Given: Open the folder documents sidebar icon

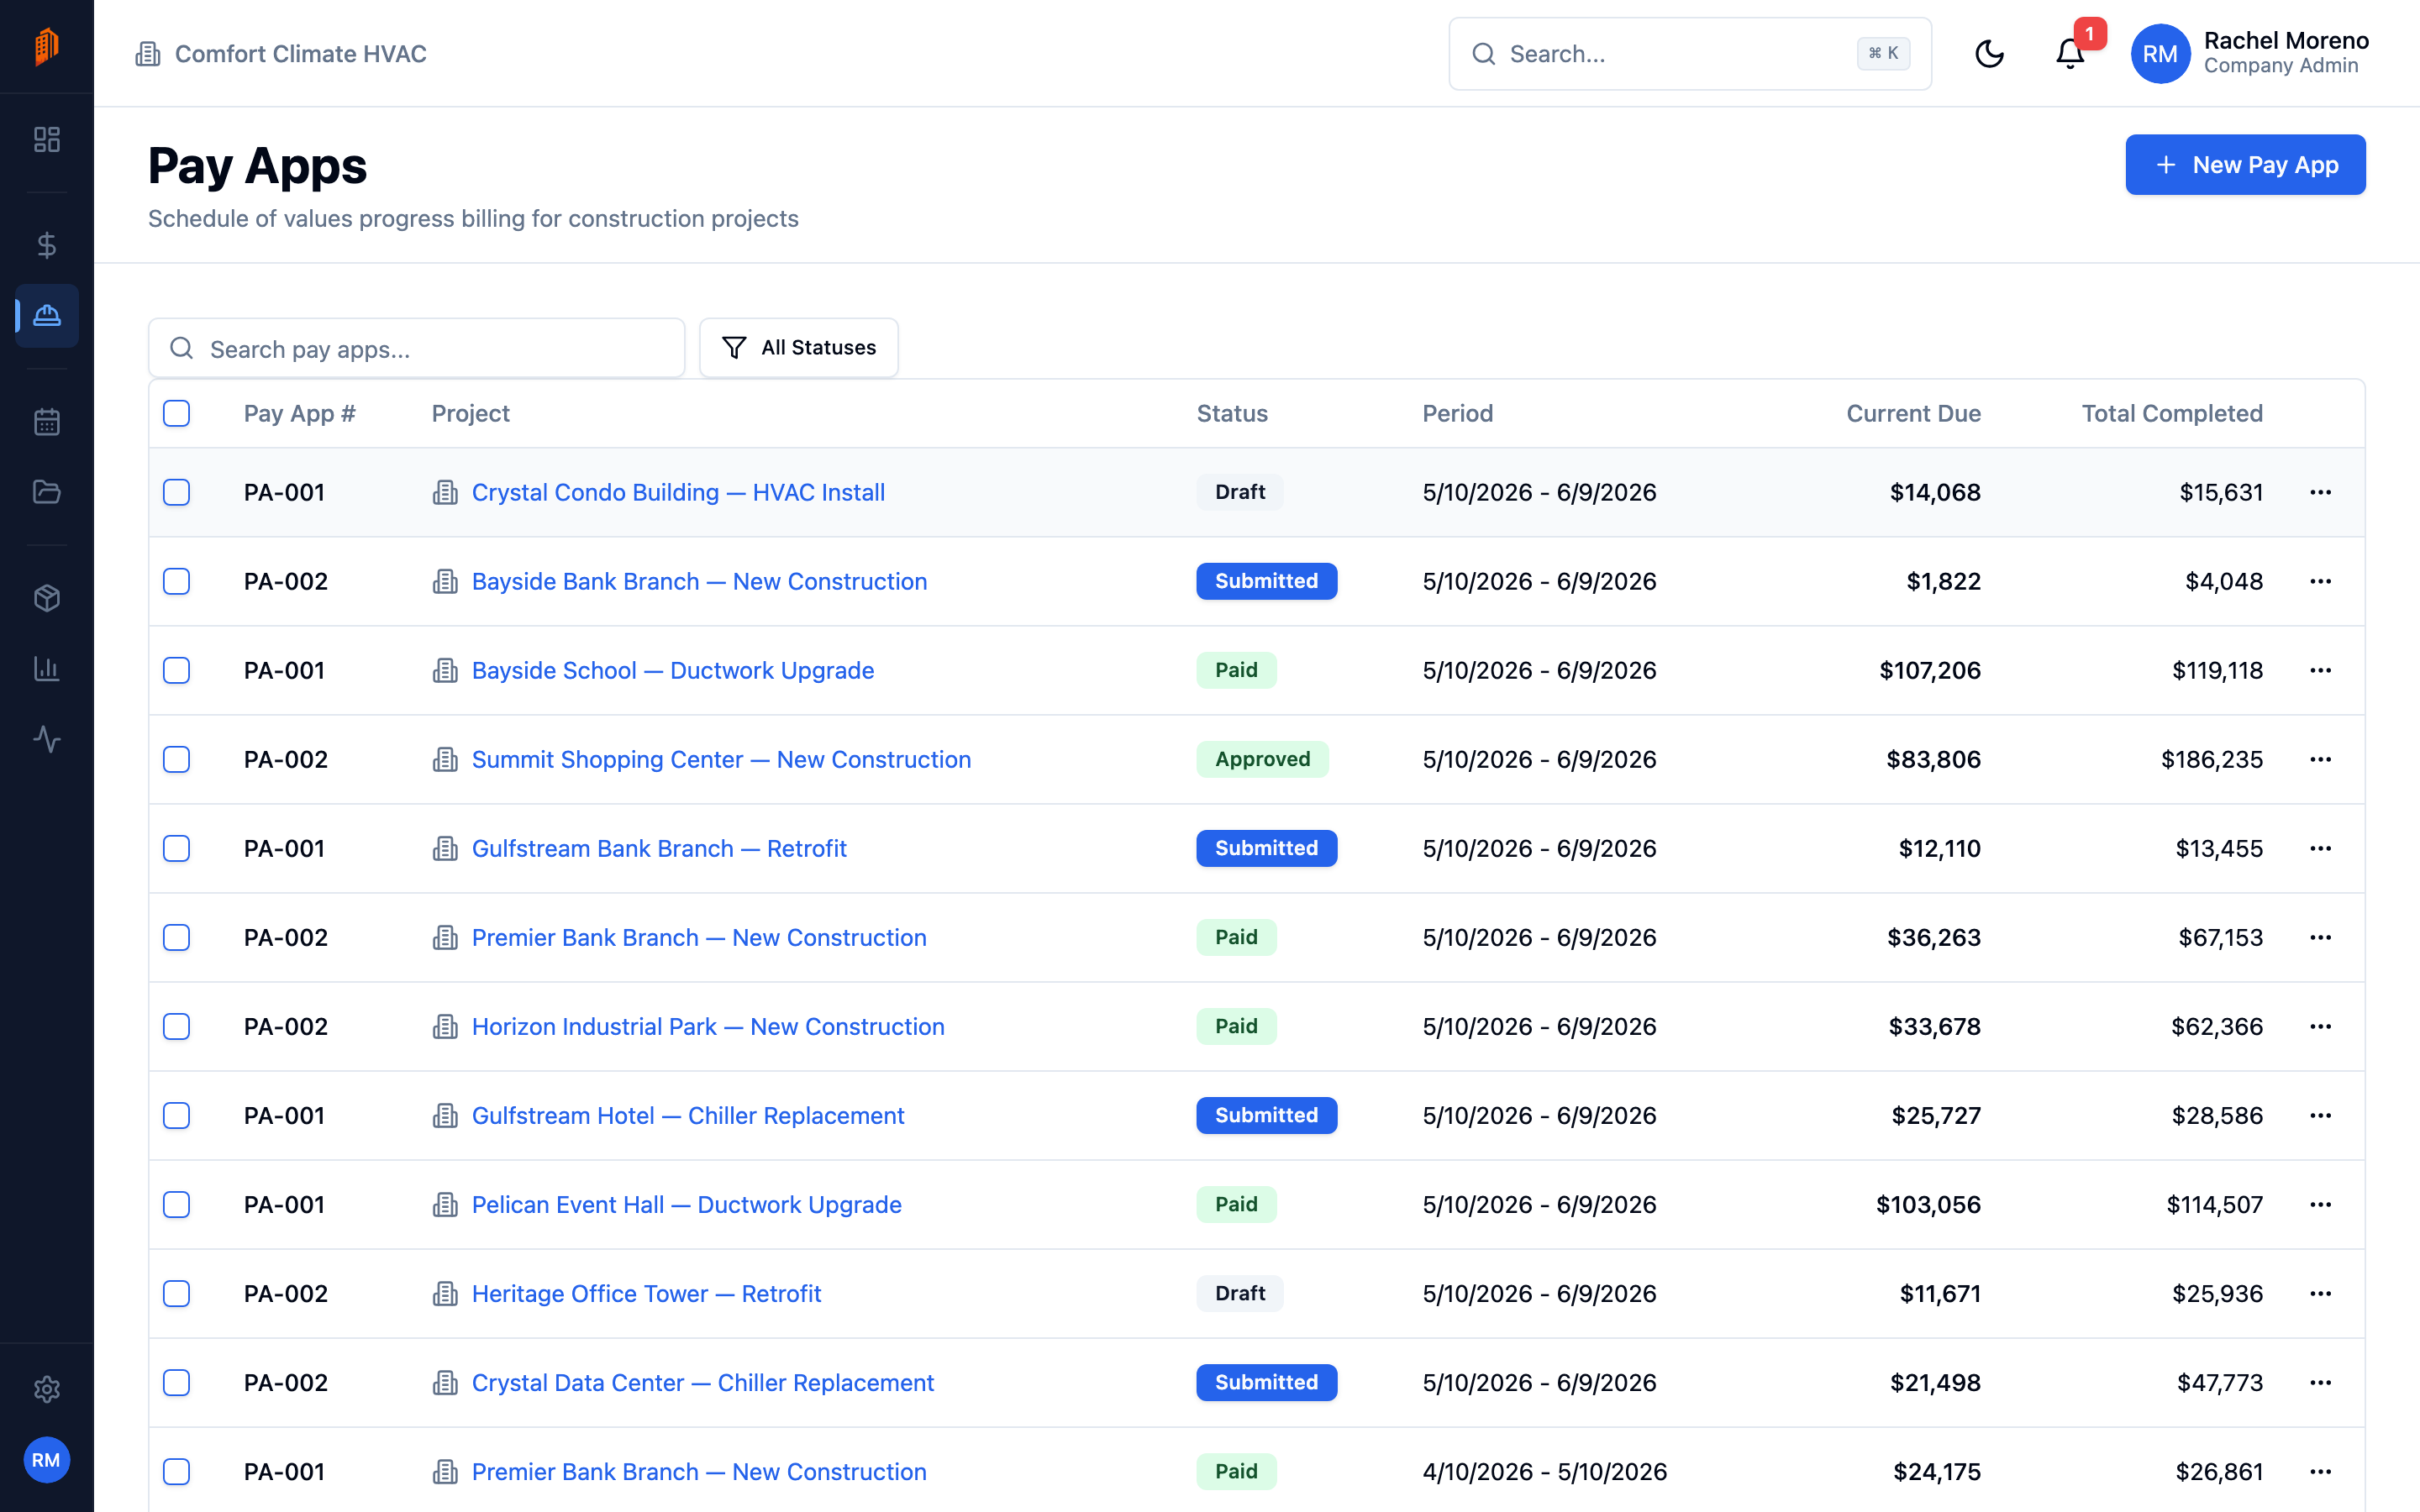Looking at the screenshot, I should [47, 492].
